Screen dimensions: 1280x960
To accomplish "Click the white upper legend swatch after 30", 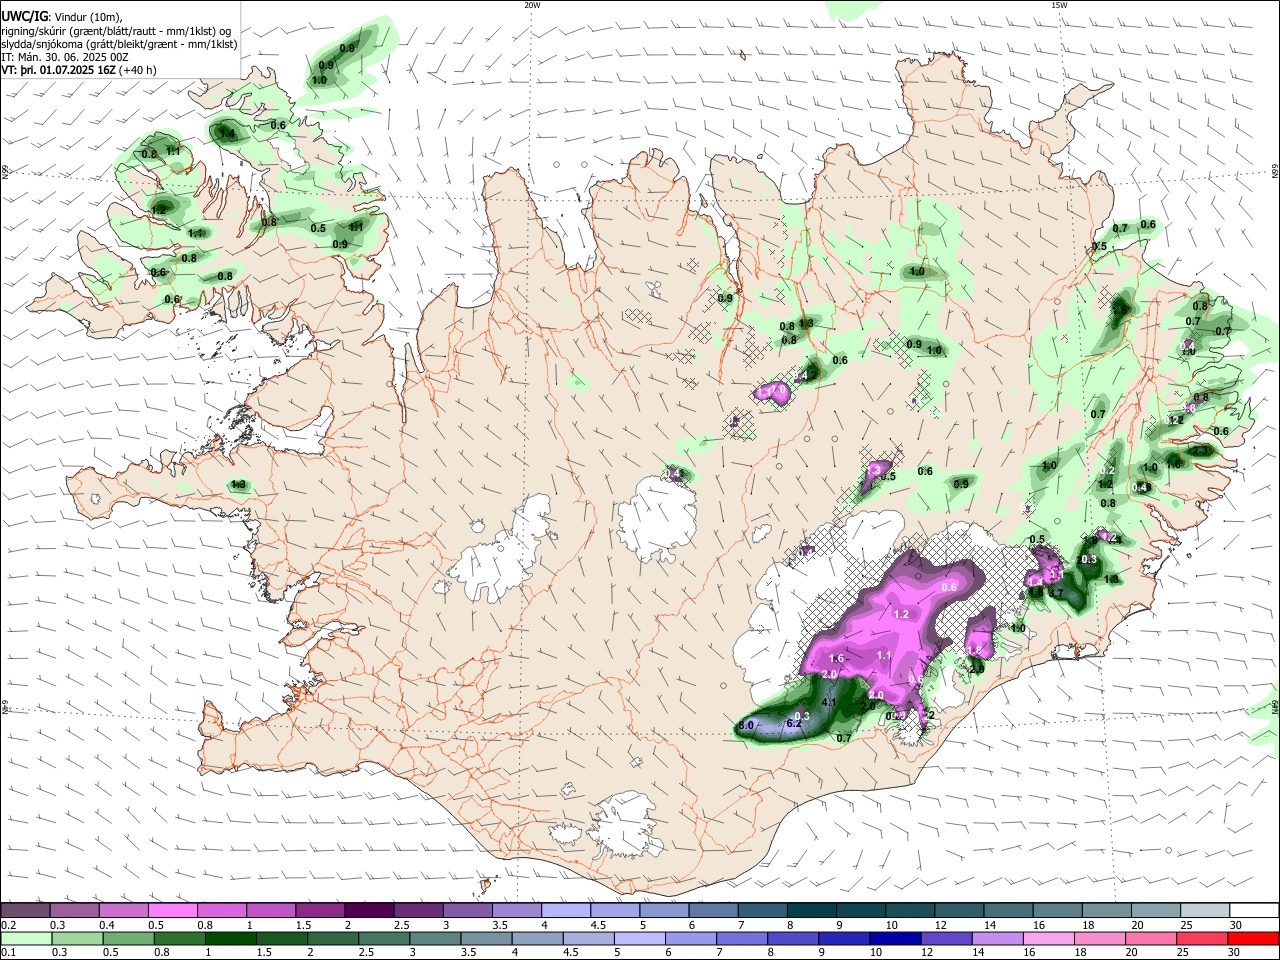I will (1254, 910).
